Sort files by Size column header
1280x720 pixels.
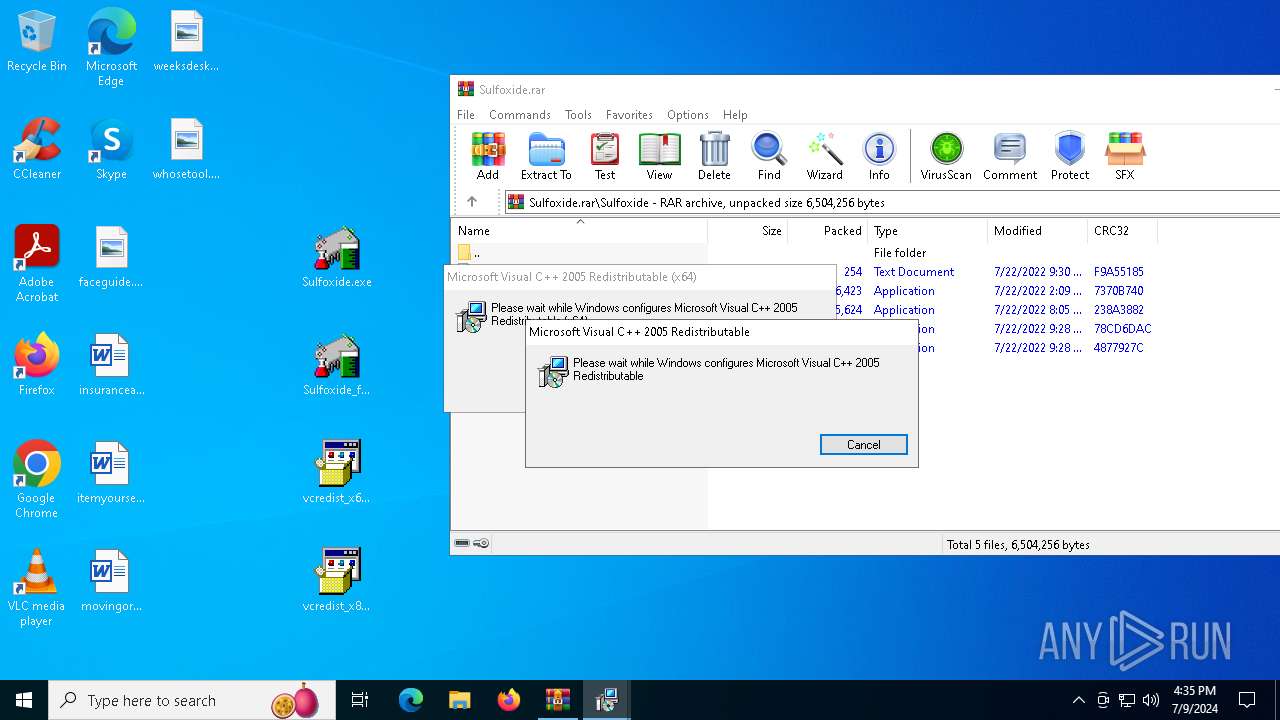[x=748, y=231]
